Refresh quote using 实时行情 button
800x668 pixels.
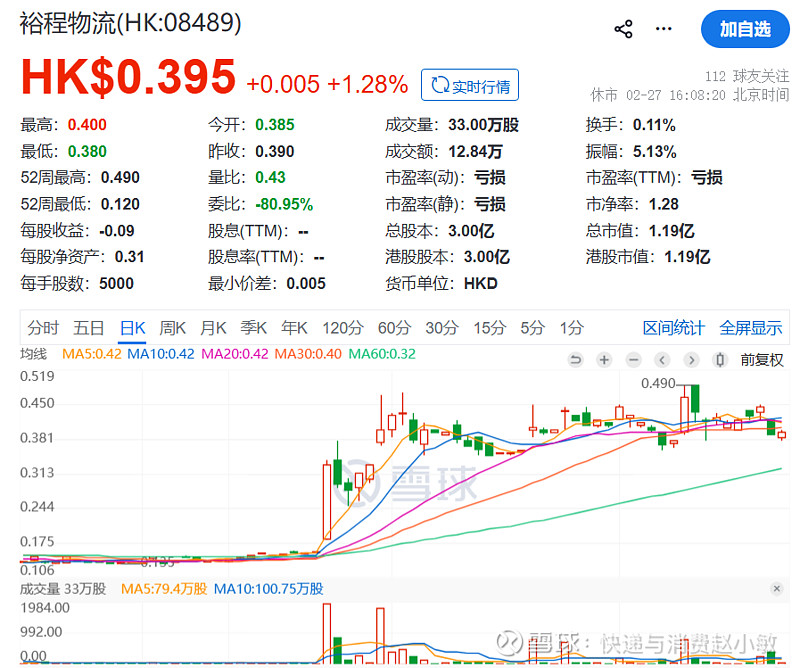470,85
